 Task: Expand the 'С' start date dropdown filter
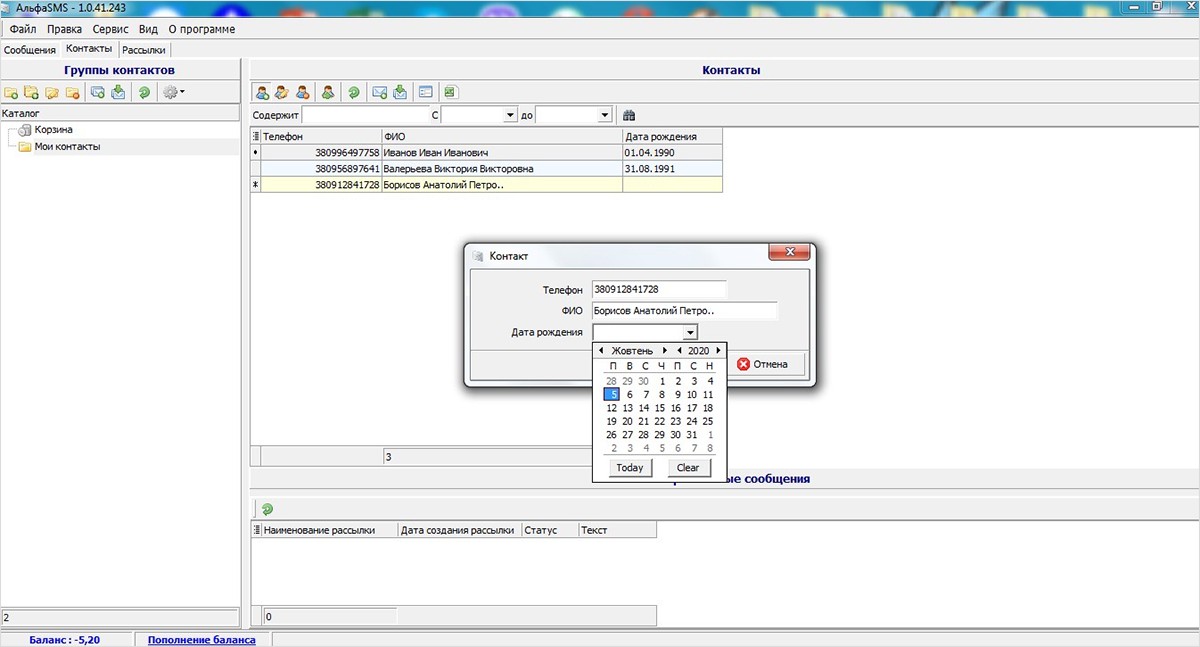tap(511, 116)
